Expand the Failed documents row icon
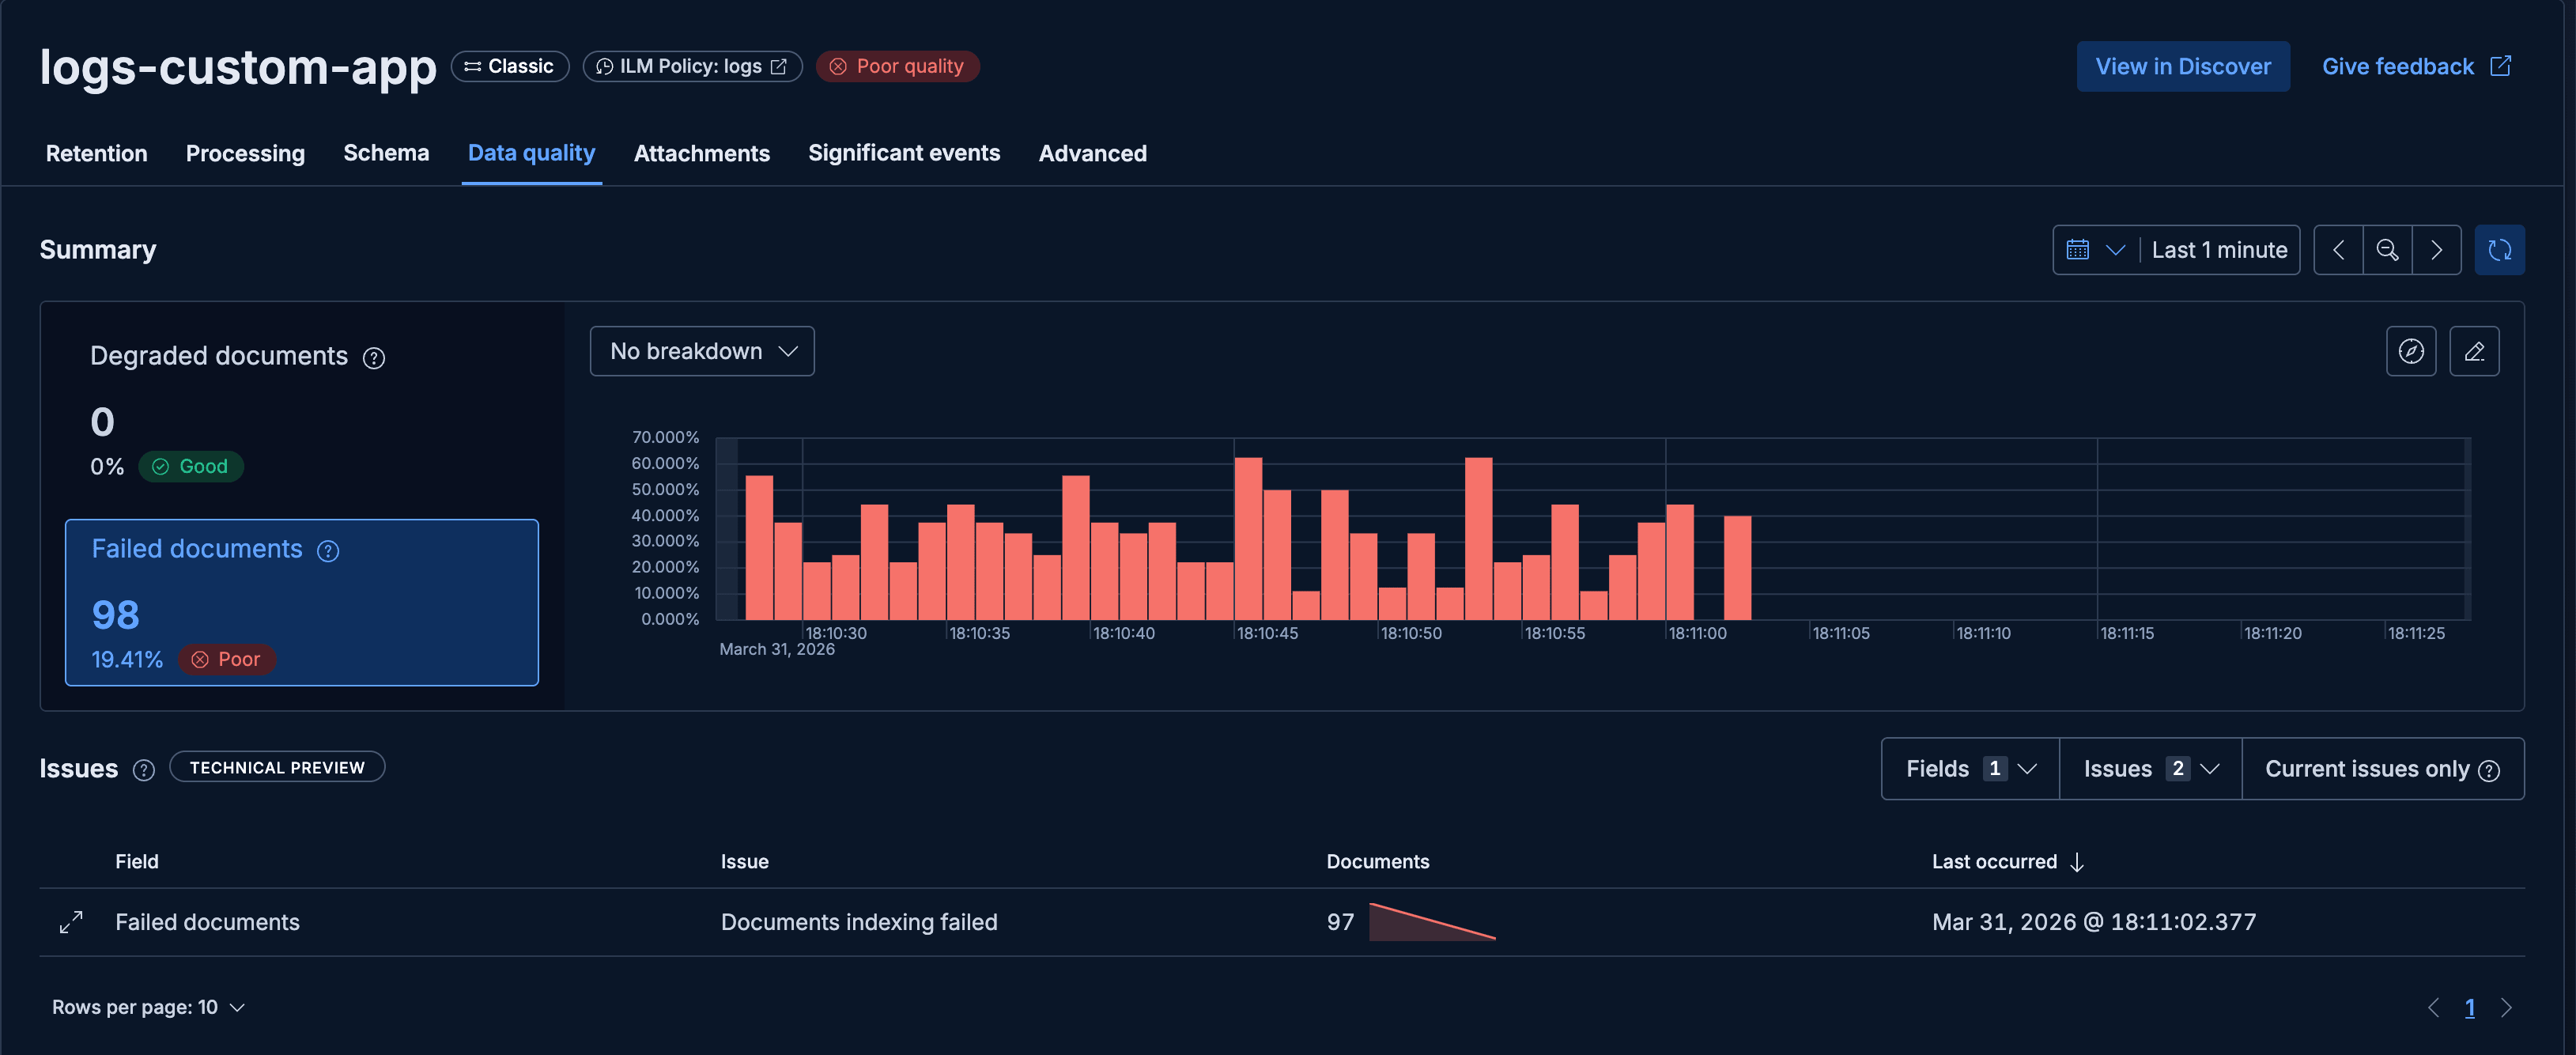This screenshot has height=1055, width=2576. (x=71, y=922)
